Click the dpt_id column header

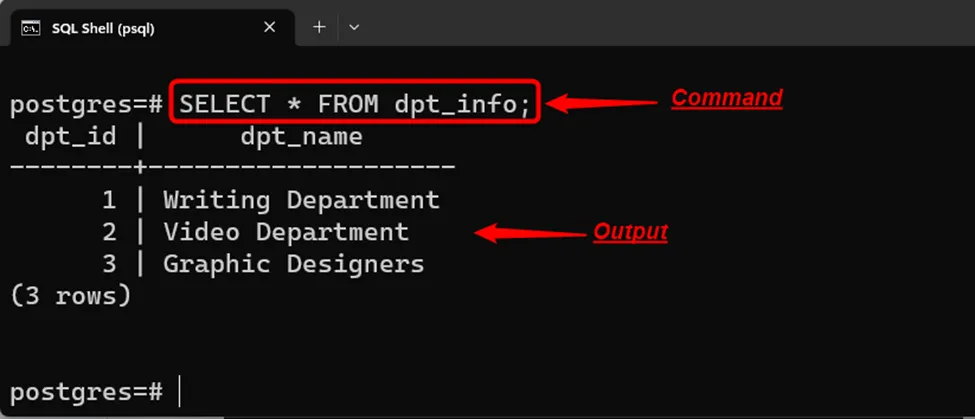(71, 136)
